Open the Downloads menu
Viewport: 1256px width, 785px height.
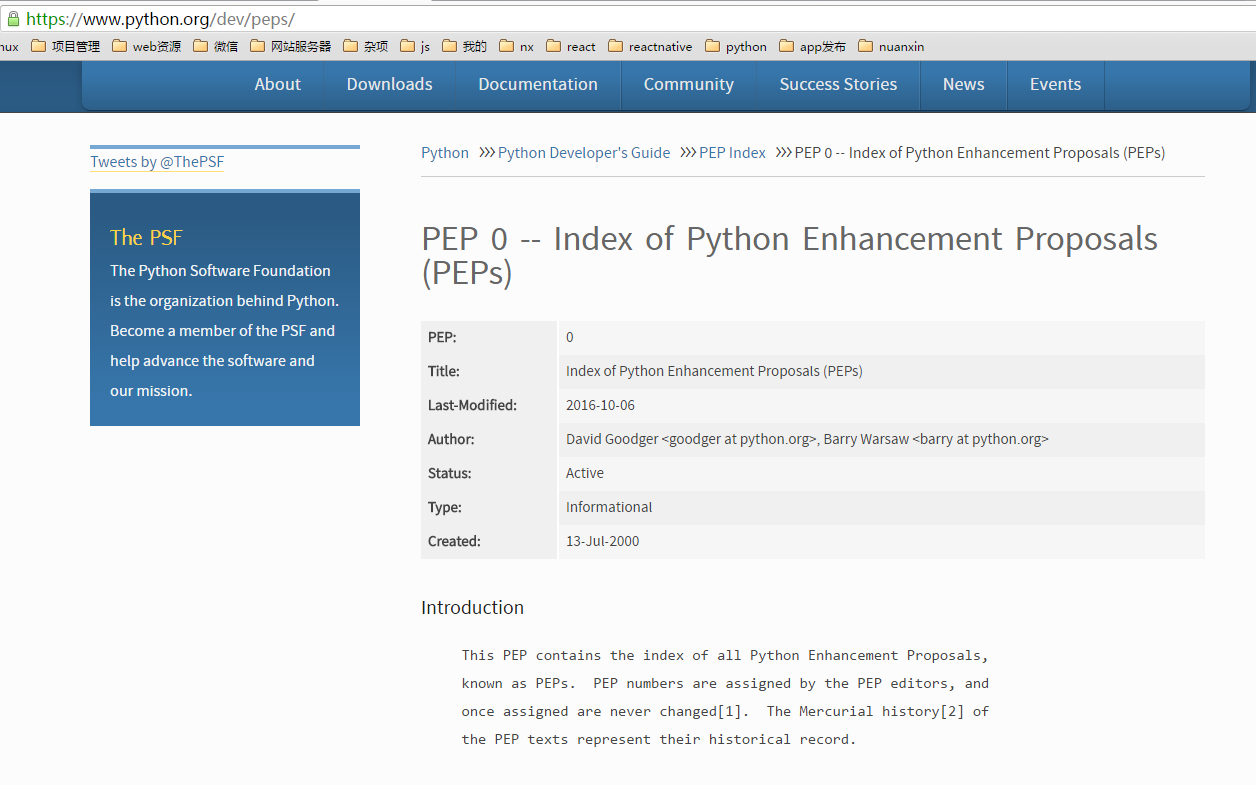click(390, 85)
